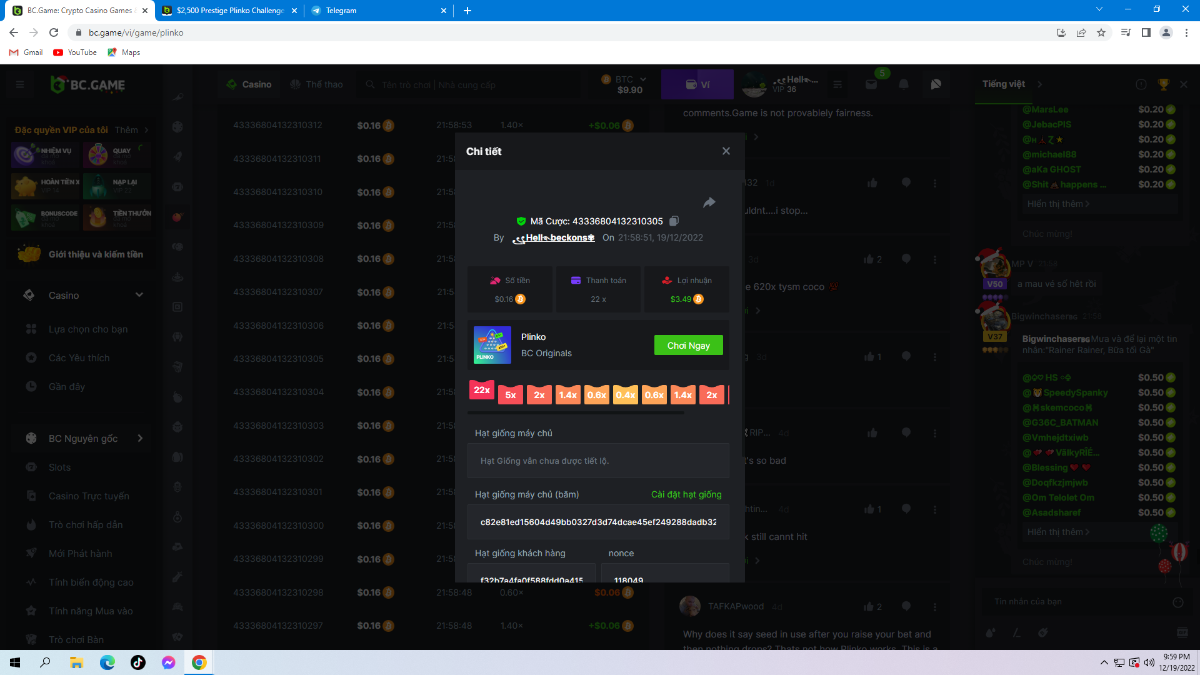1200x675 pixels.
Task: Close the Chi tiết dialog
Action: (726, 151)
